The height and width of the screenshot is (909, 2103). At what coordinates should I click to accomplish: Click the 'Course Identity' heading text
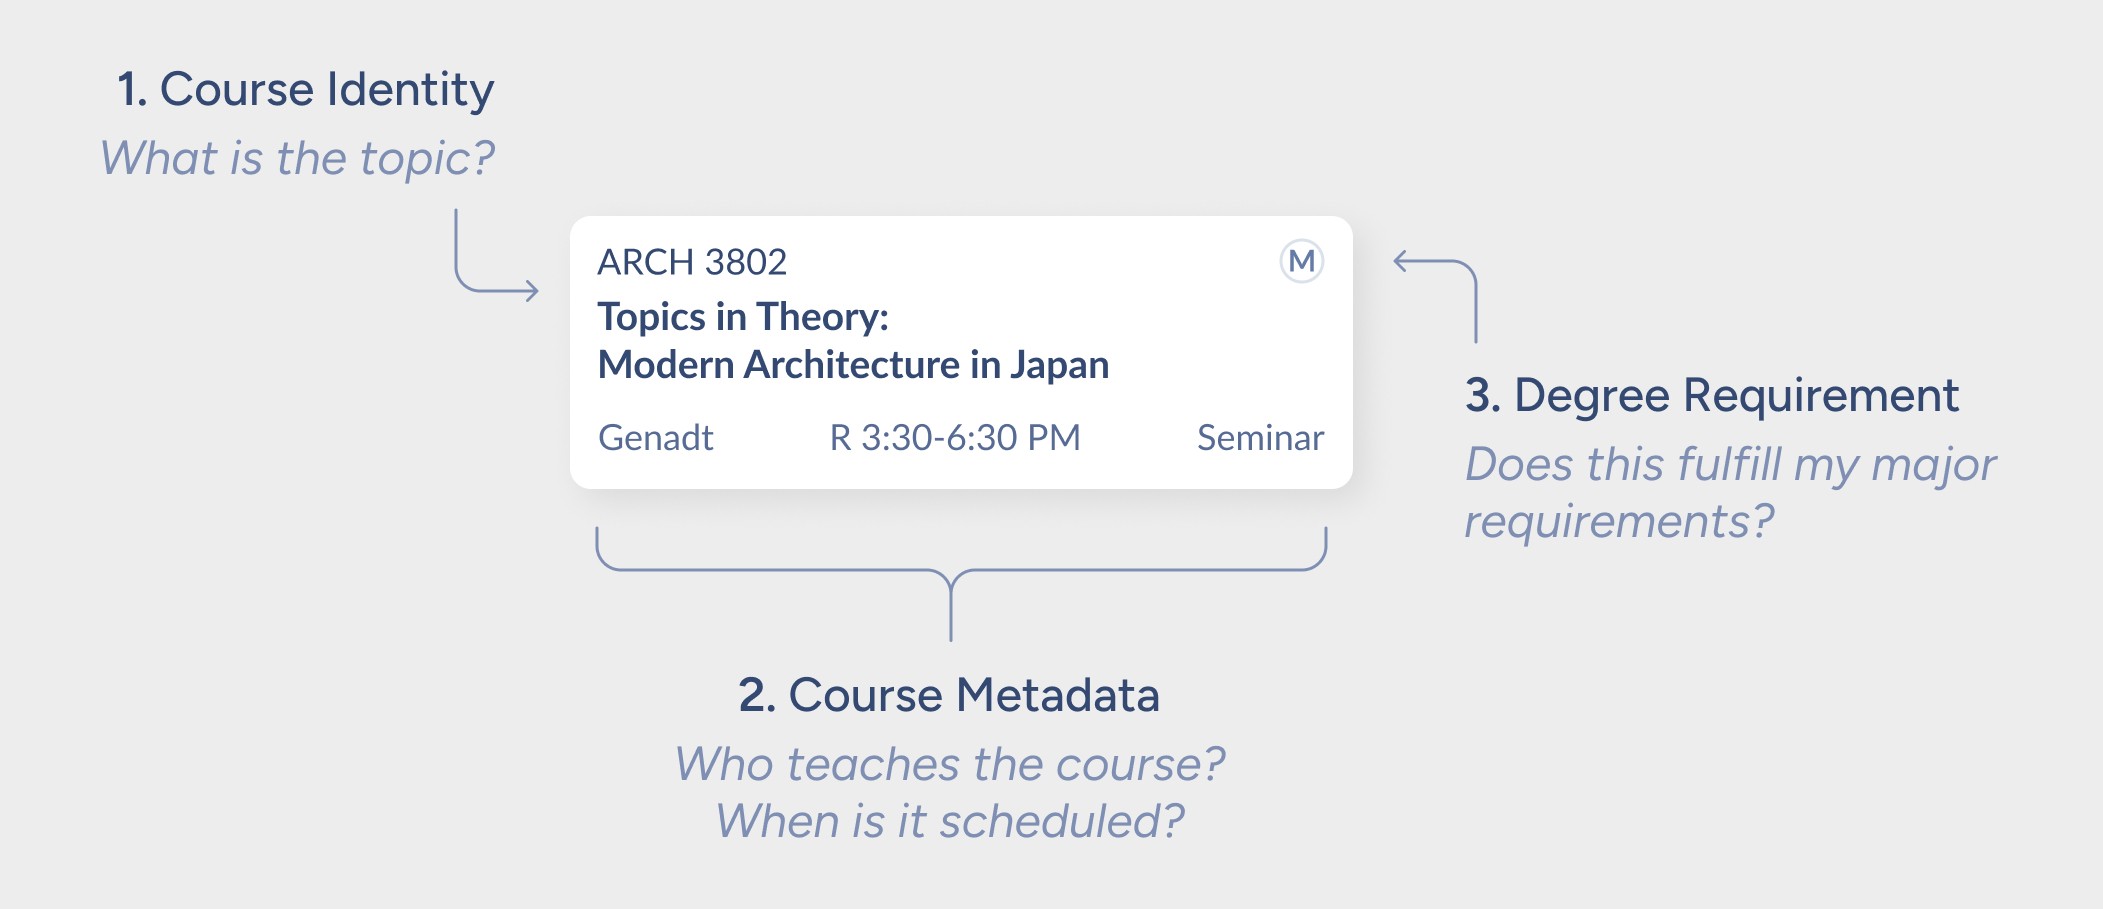click(x=326, y=90)
